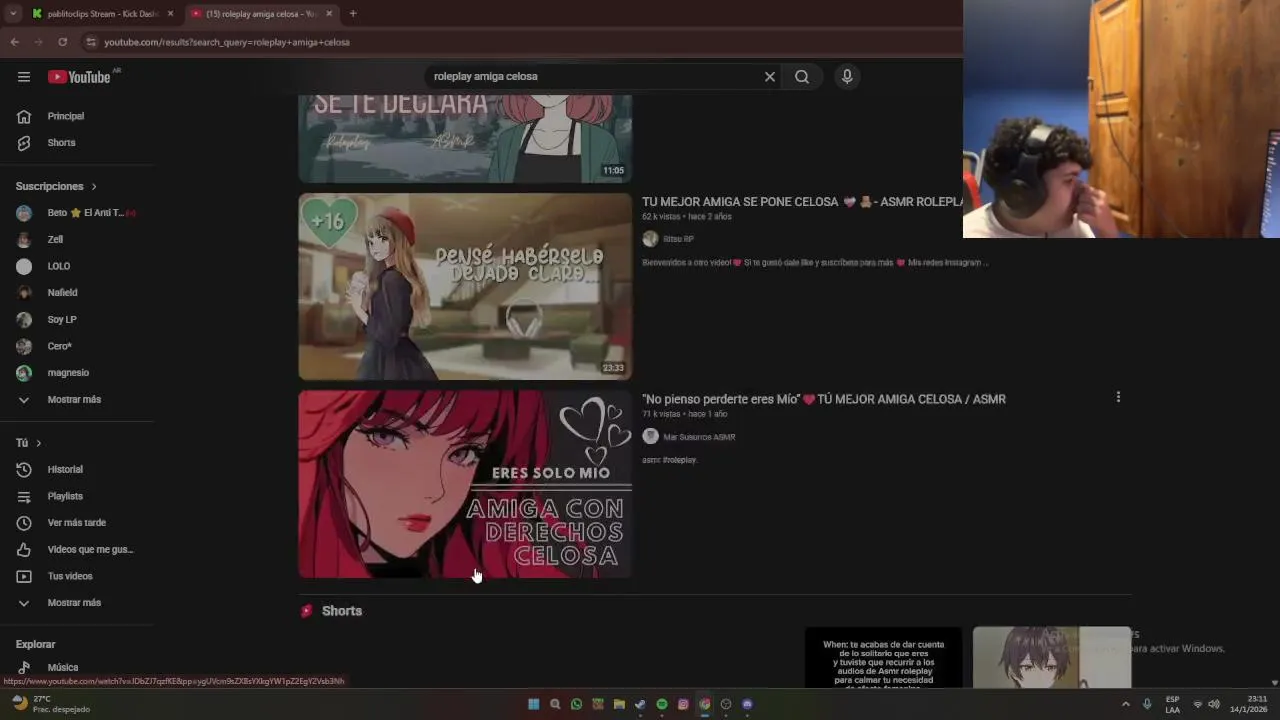This screenshot has height=720, width=1280.
Task: Reload the page with refresh button
Action: point(62,42)
